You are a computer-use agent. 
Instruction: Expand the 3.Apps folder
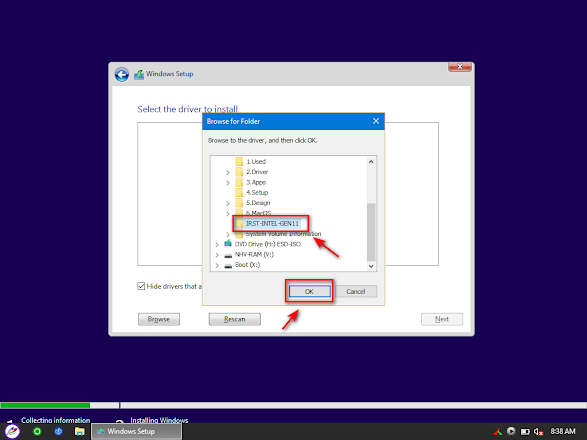click(228, 183)
